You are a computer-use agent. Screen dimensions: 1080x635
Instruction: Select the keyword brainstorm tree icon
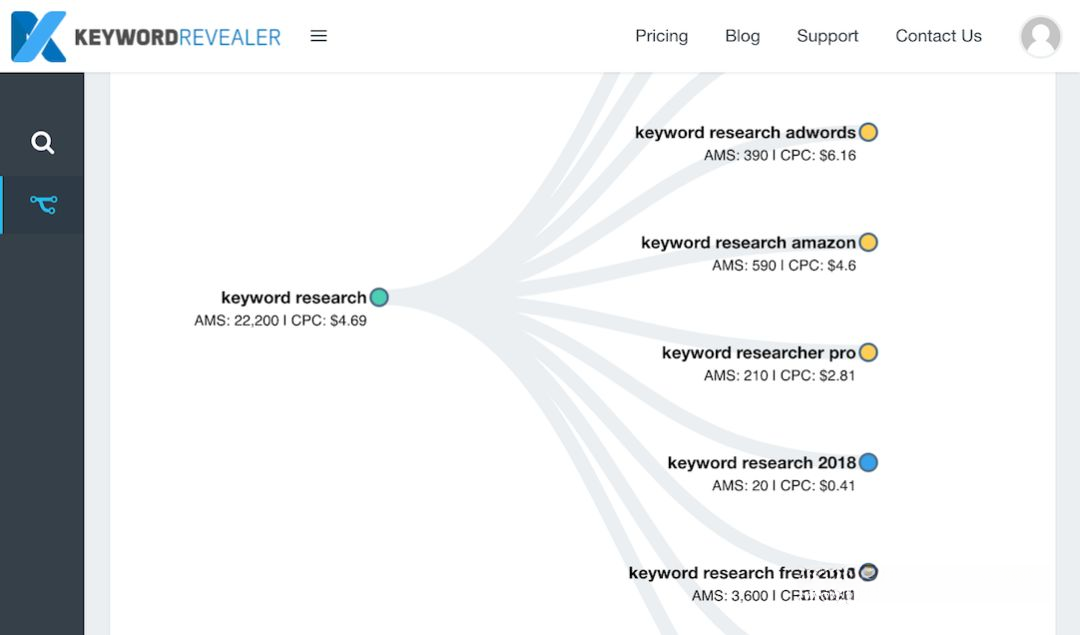point(43,205)
